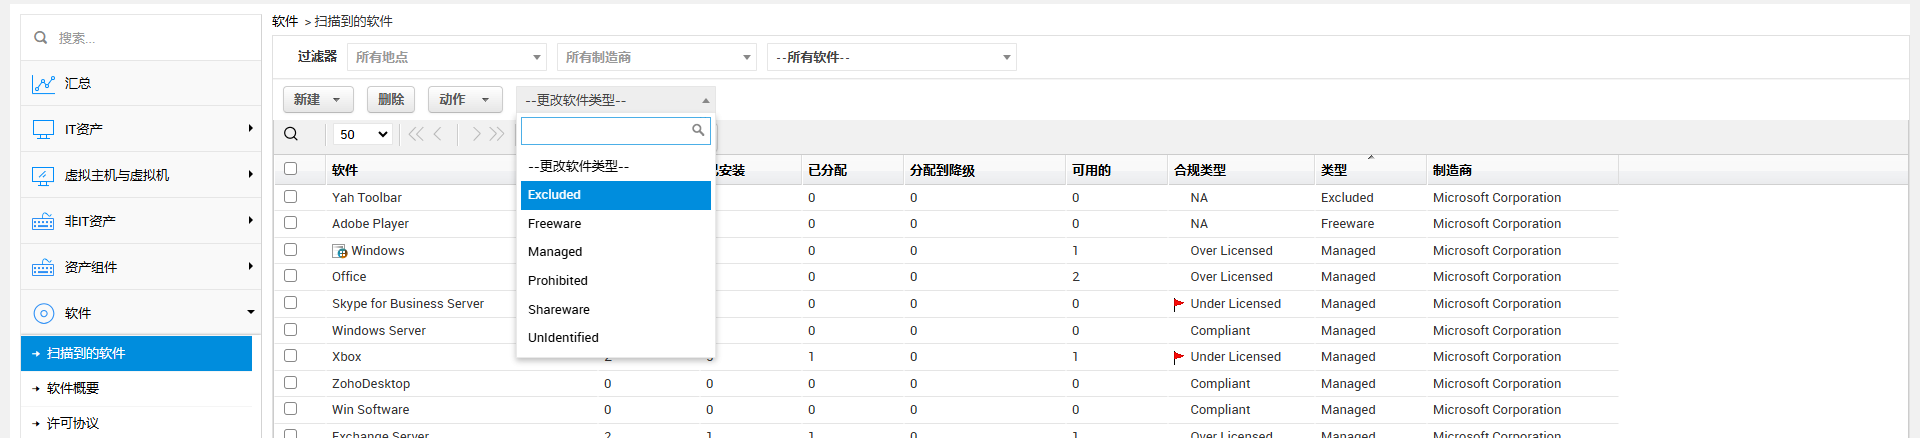The width and height of the screenshot is (1920, 438).
Task: Choose Freeware from the software type list
Action: pyautogui.click(x=555, y=224)
